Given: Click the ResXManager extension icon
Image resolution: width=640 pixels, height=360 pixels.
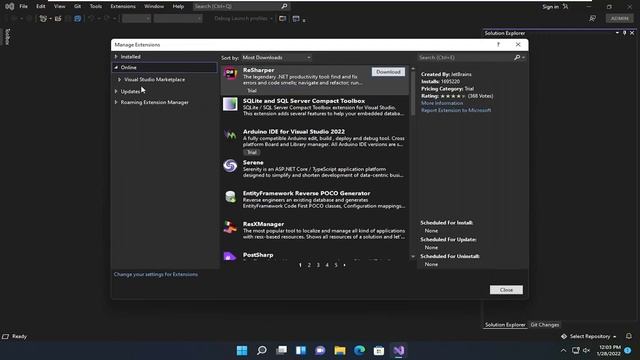Looking at the screenshot, I should (230, 227).
